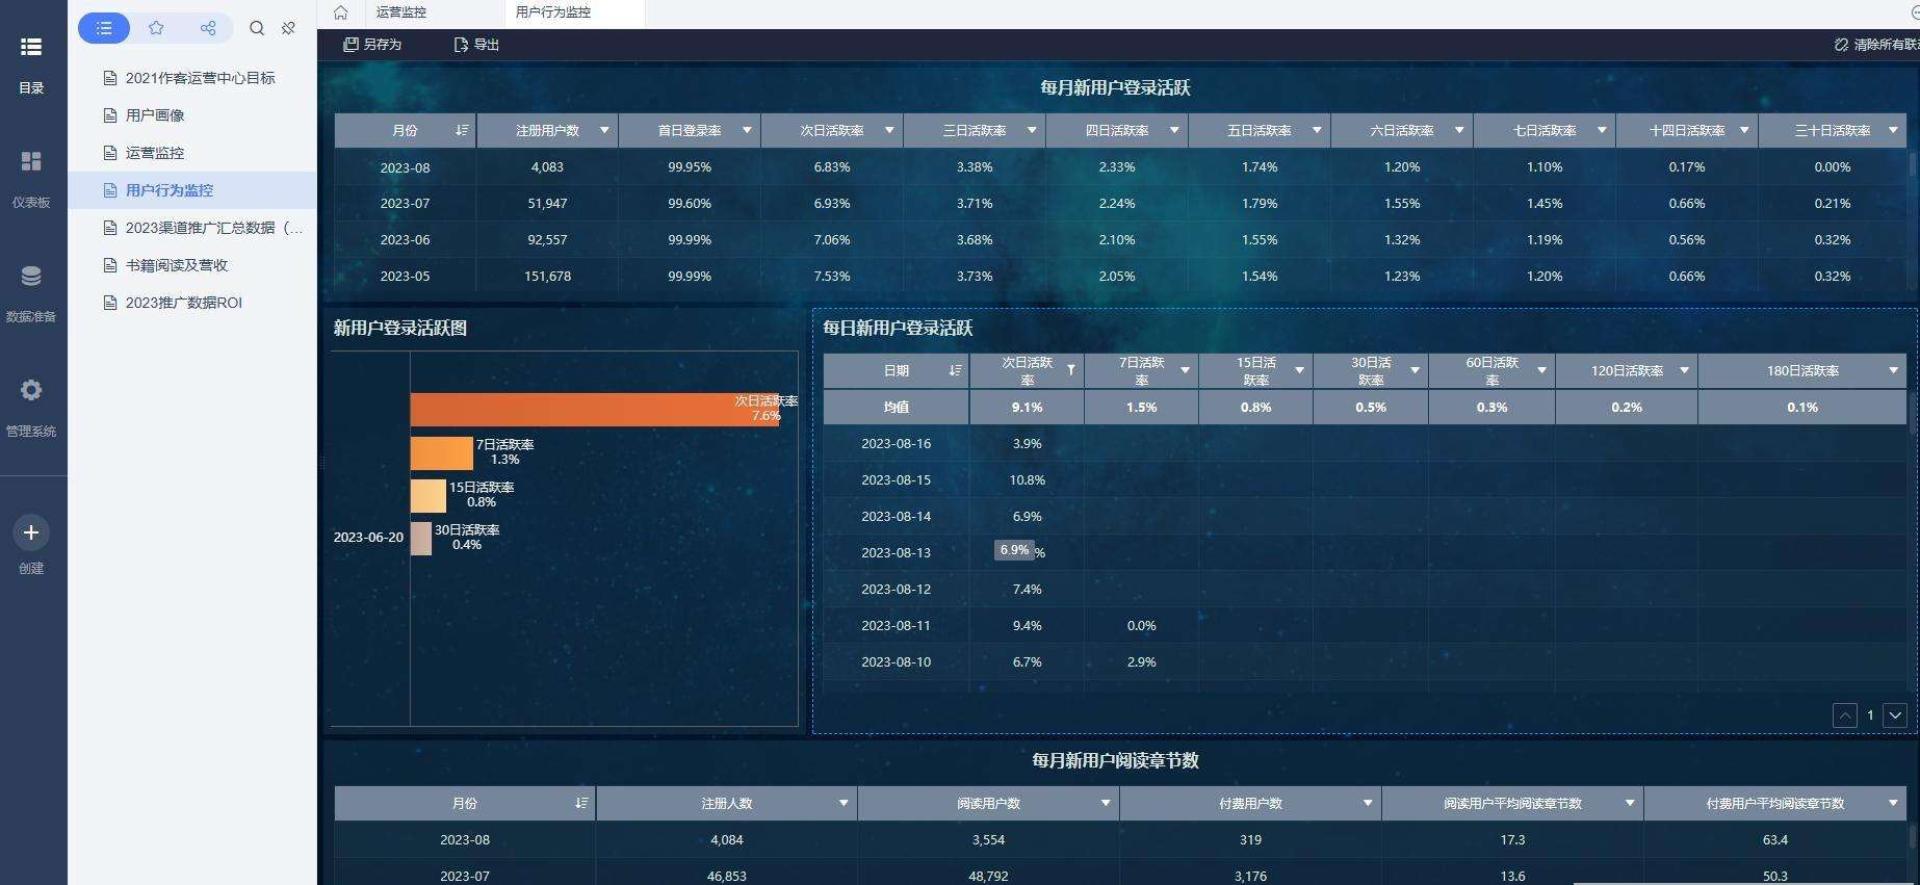Click the home icon tab
Image resolution: width=1920 pixels, height=885 pixels.
340,13
